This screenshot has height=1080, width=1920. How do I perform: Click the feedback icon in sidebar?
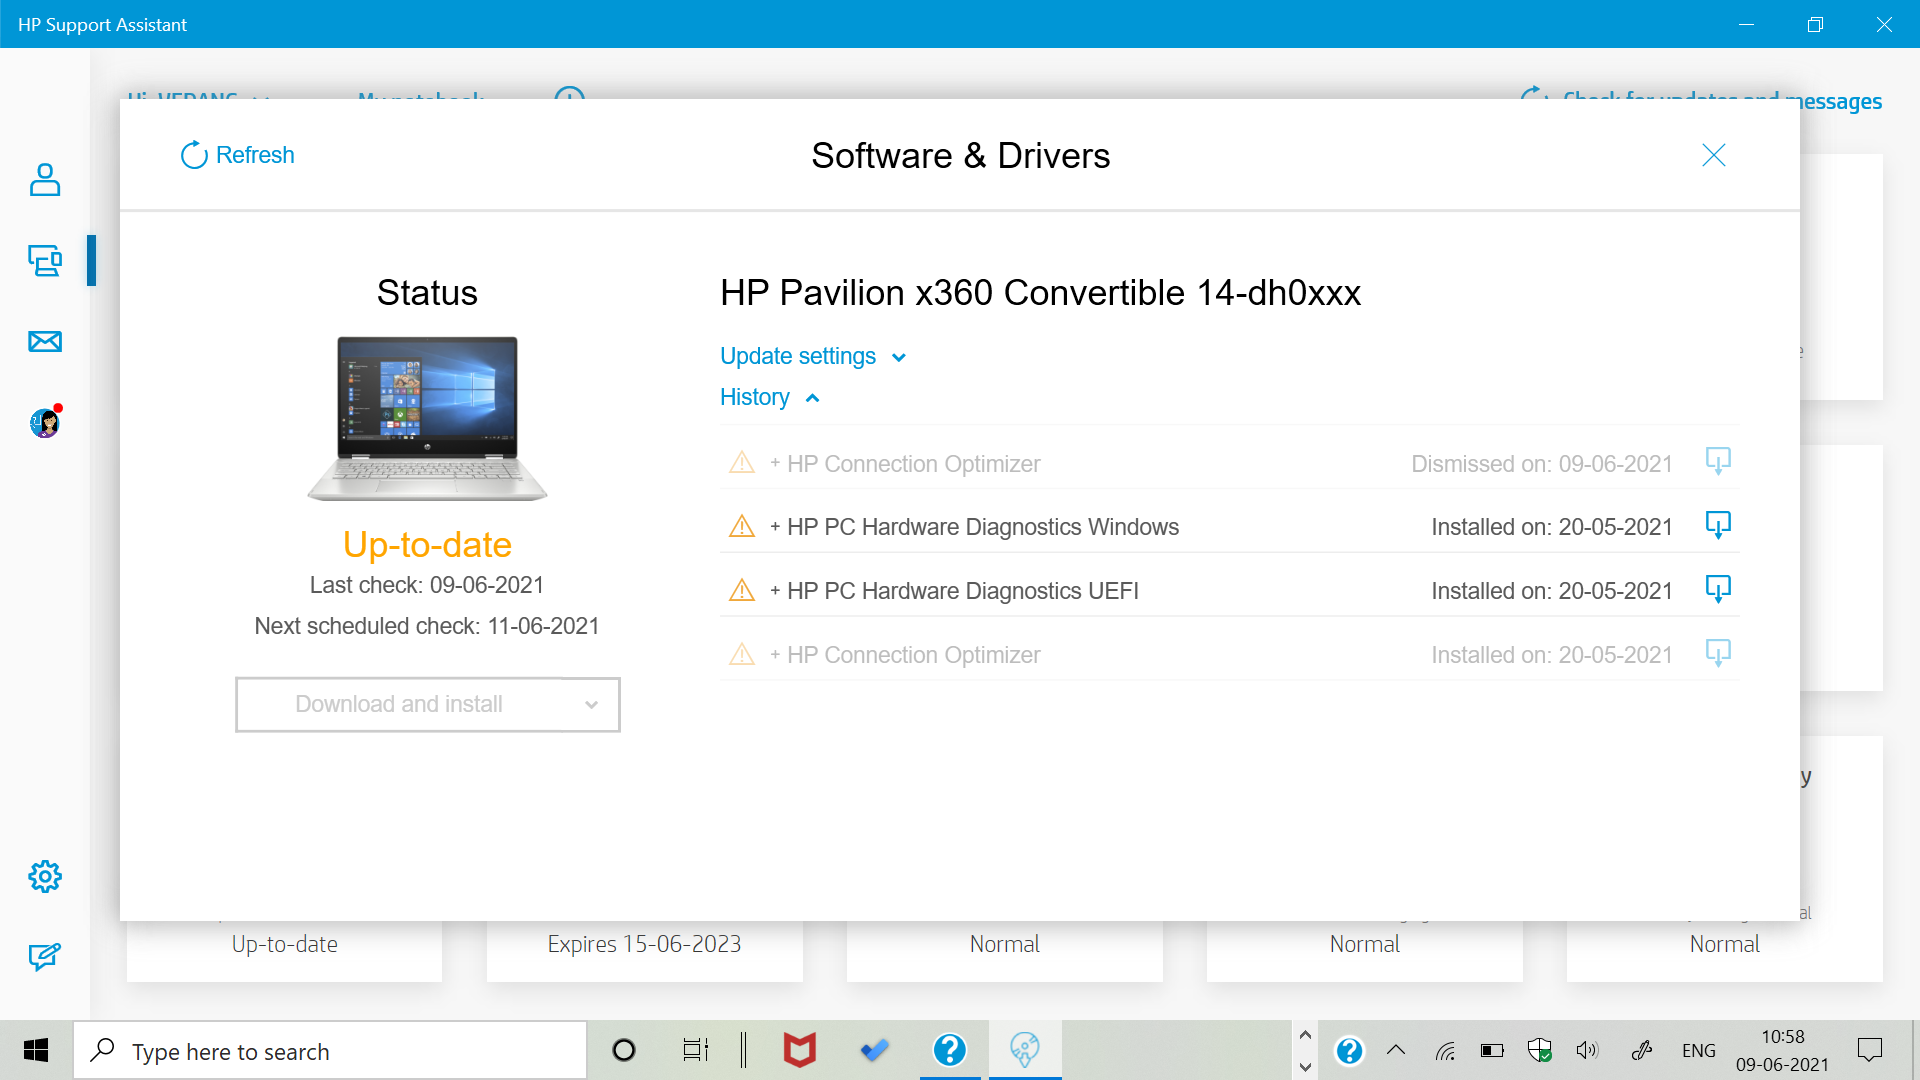tap(45, 957)
